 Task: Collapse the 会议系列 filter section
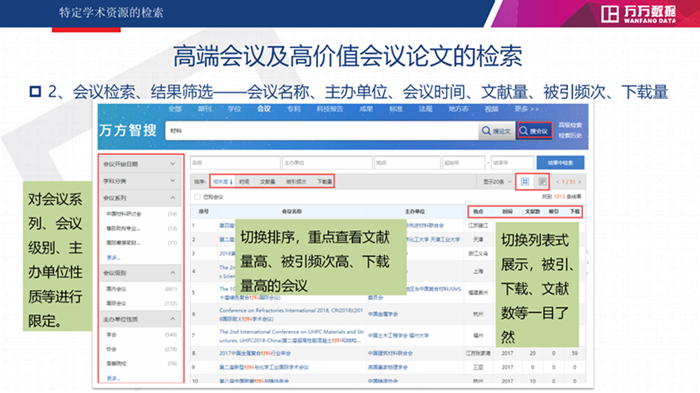point(139,198)
